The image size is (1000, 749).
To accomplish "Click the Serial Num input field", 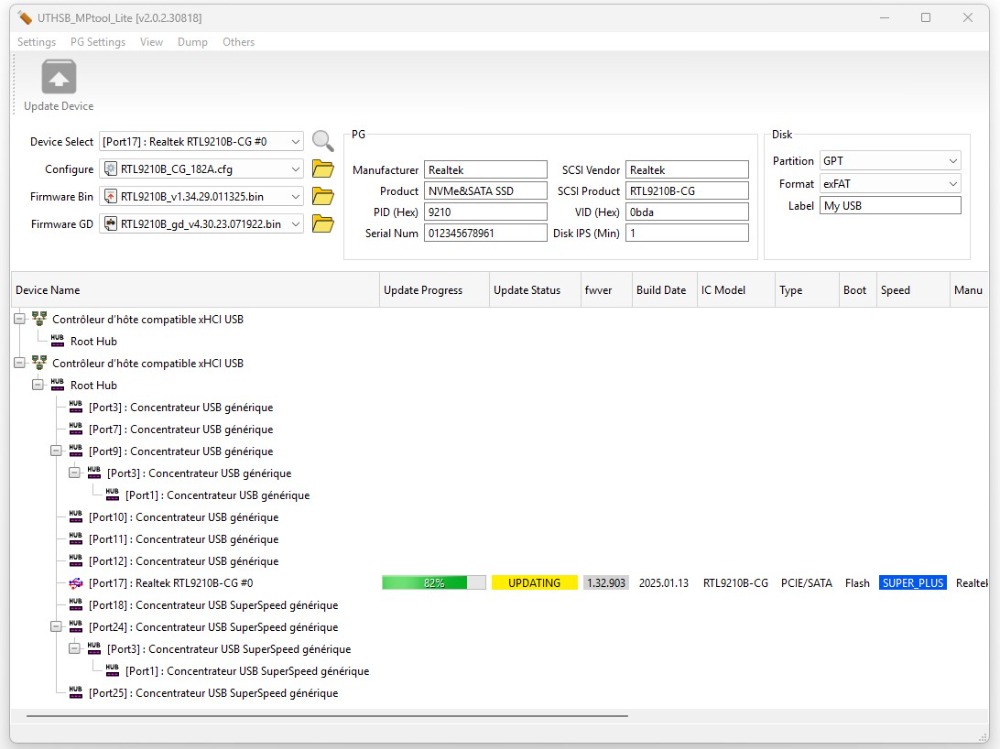I will pos(485,233).
